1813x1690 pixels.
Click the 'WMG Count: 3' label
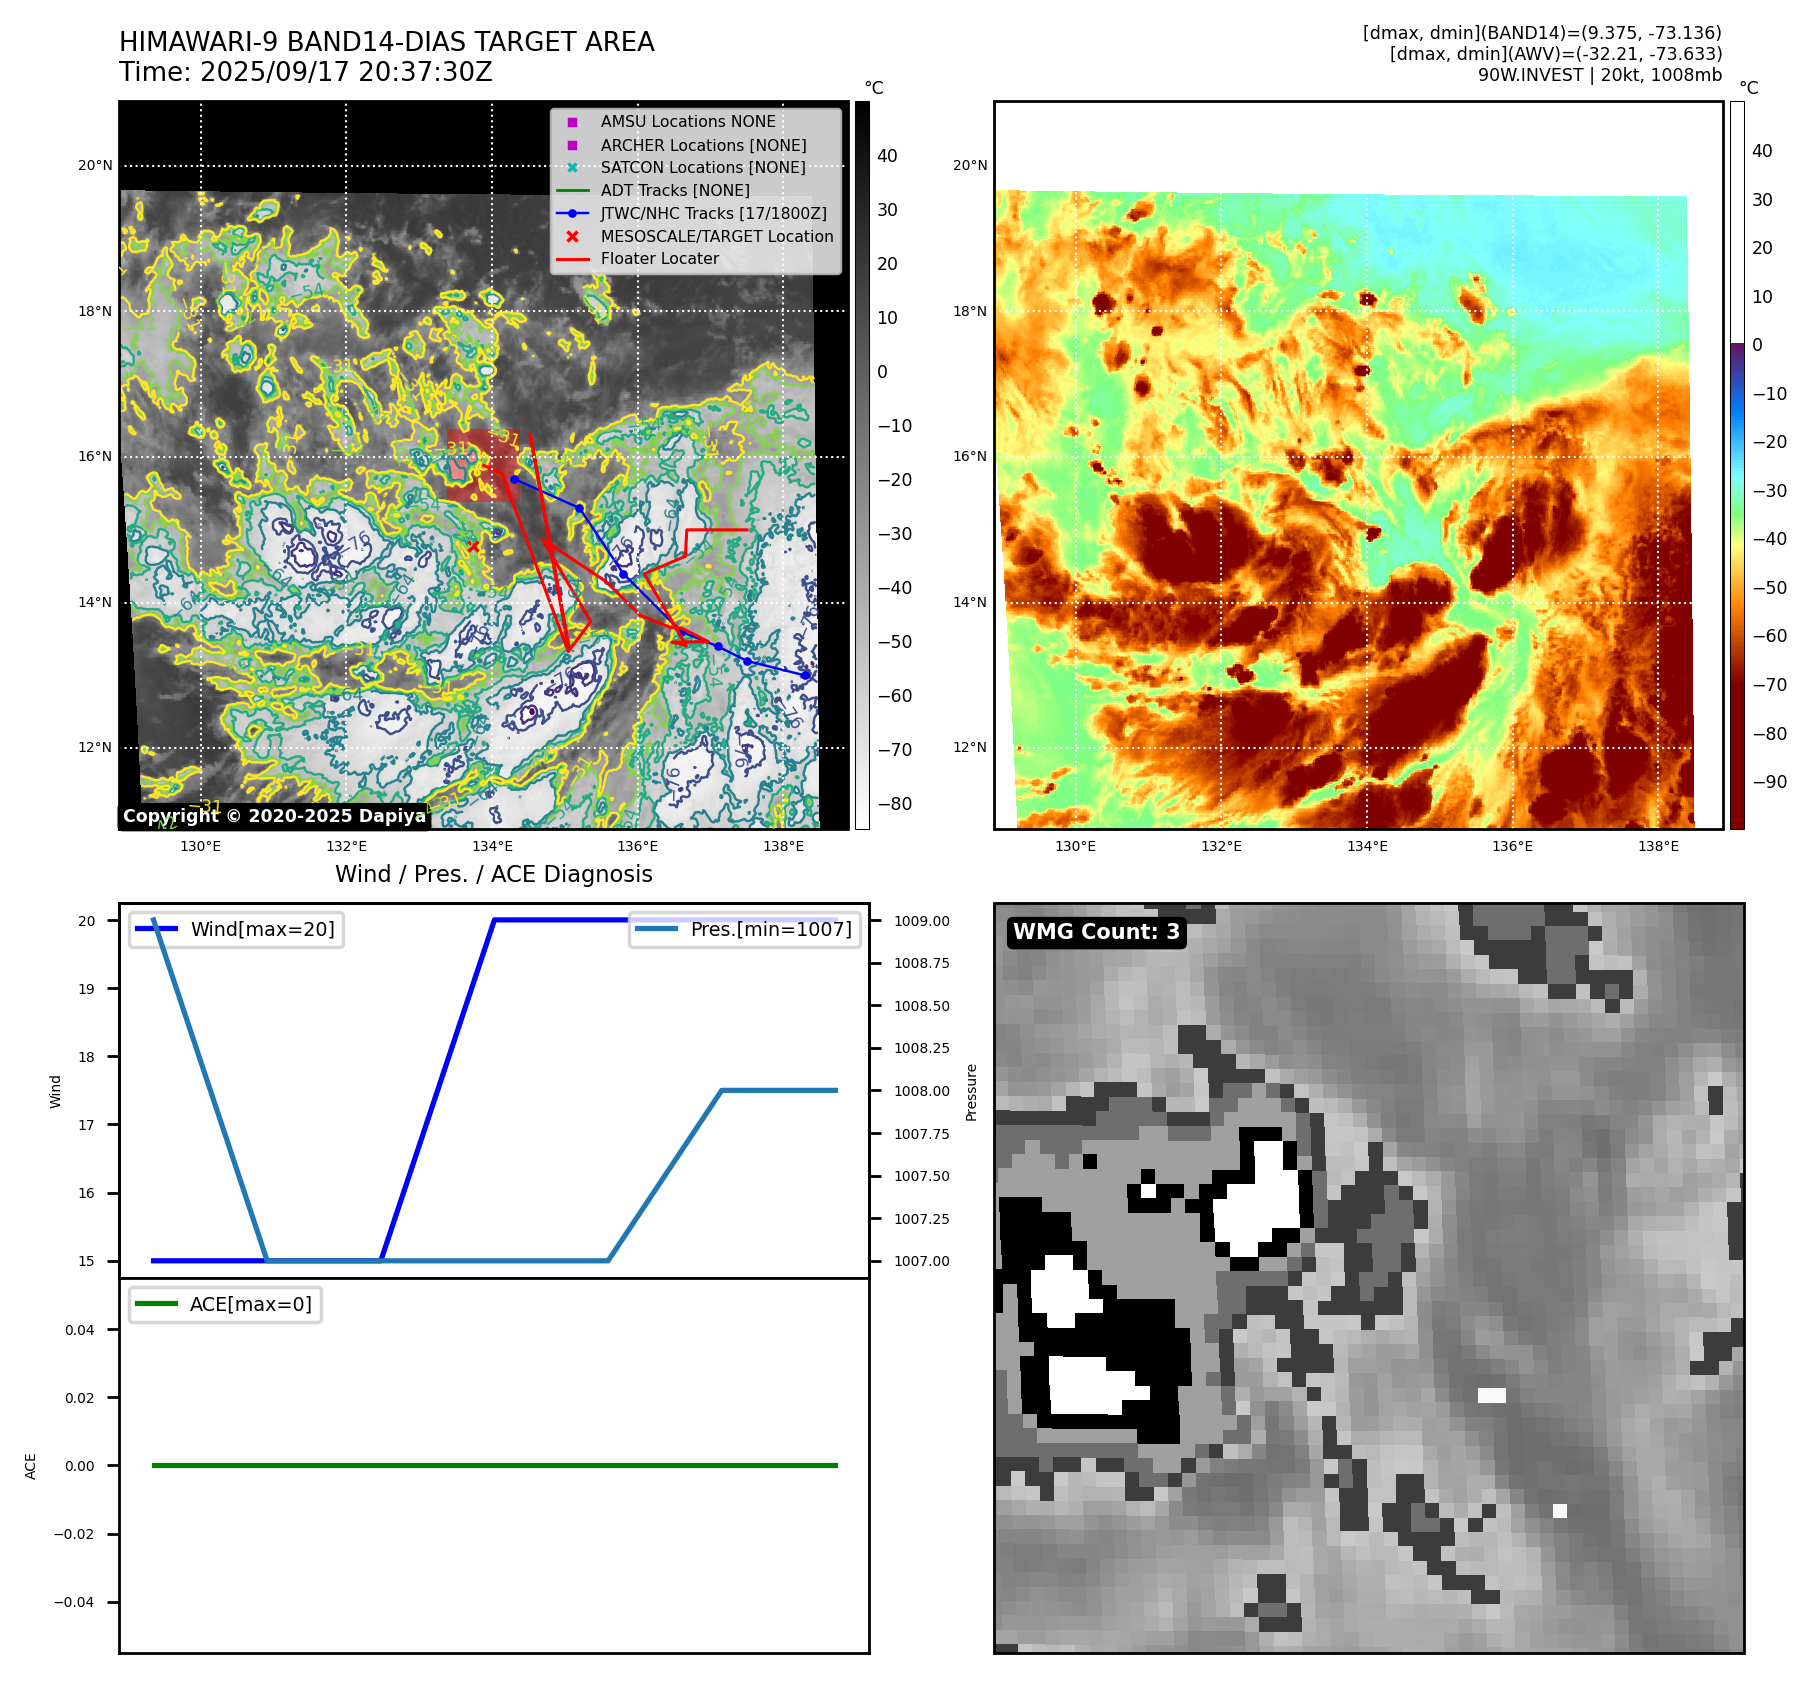(x=1096, y=932)
